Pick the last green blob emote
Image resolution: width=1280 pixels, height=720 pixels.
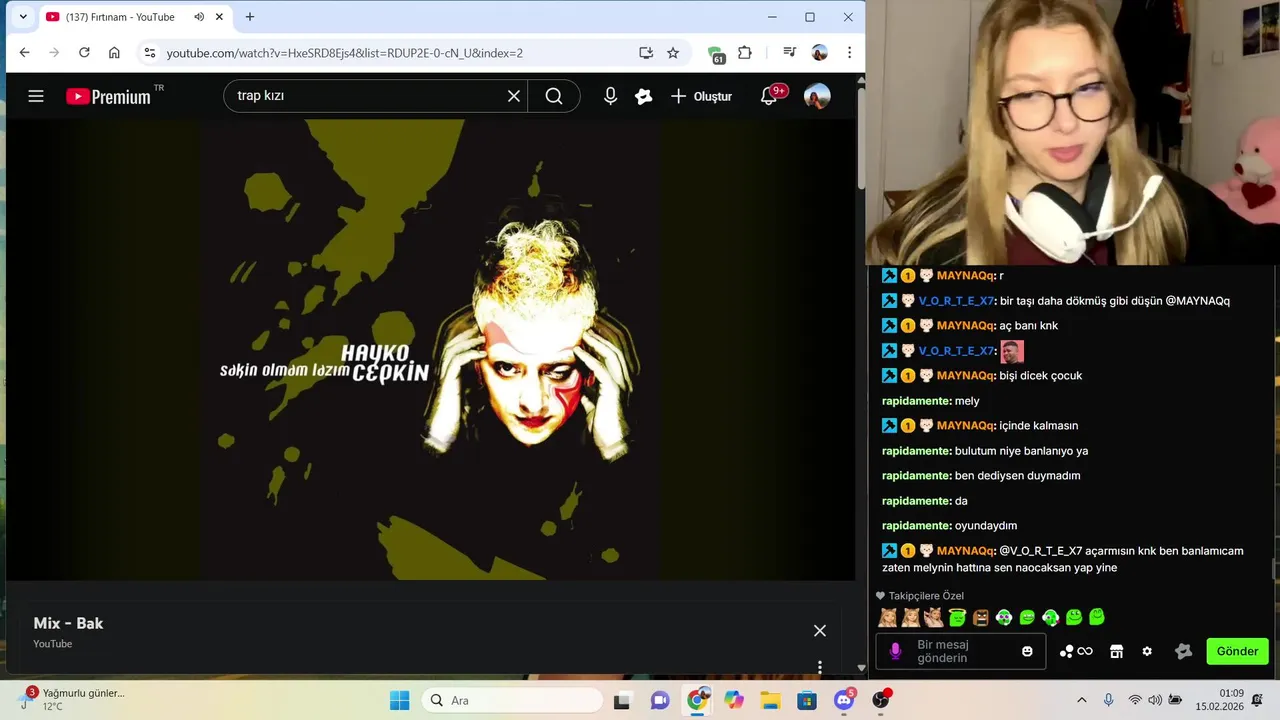1096,617
